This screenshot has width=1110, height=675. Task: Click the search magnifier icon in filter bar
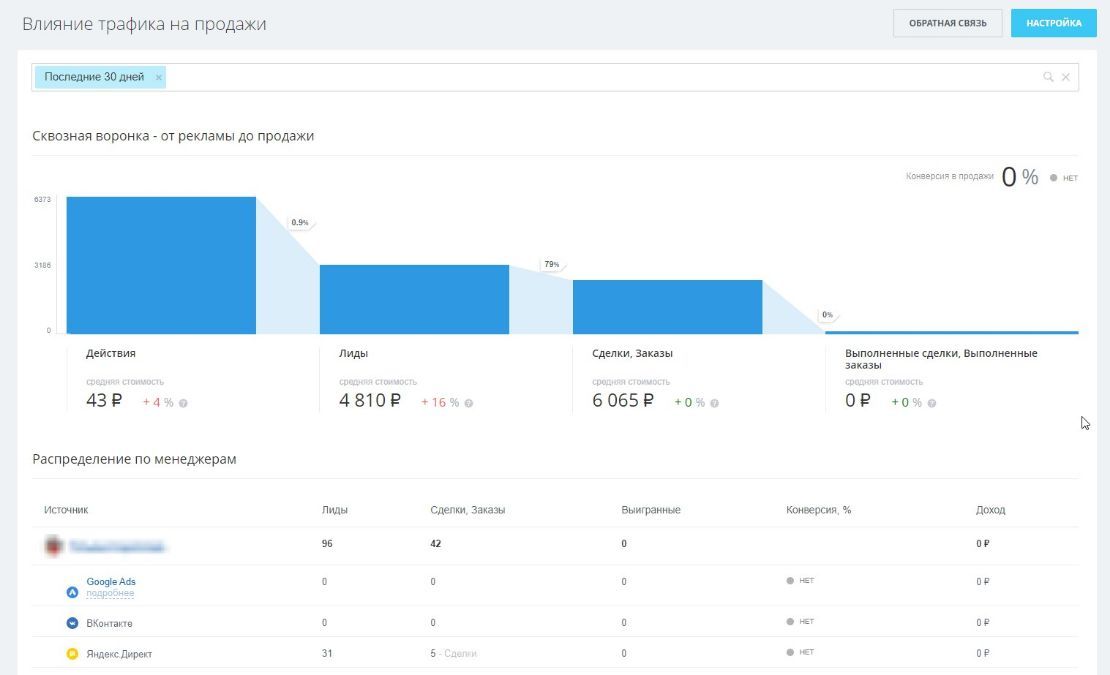pos(1048,77)
